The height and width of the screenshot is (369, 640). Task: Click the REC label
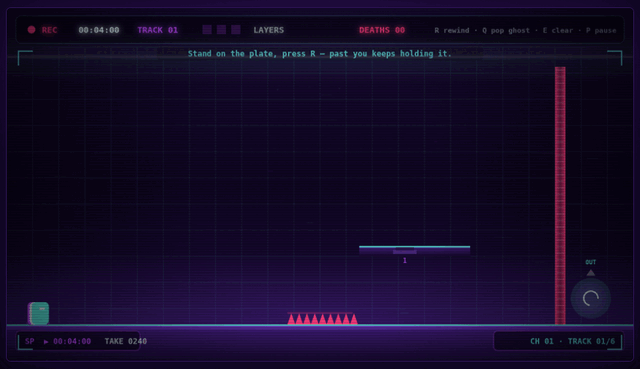point(49,30)
